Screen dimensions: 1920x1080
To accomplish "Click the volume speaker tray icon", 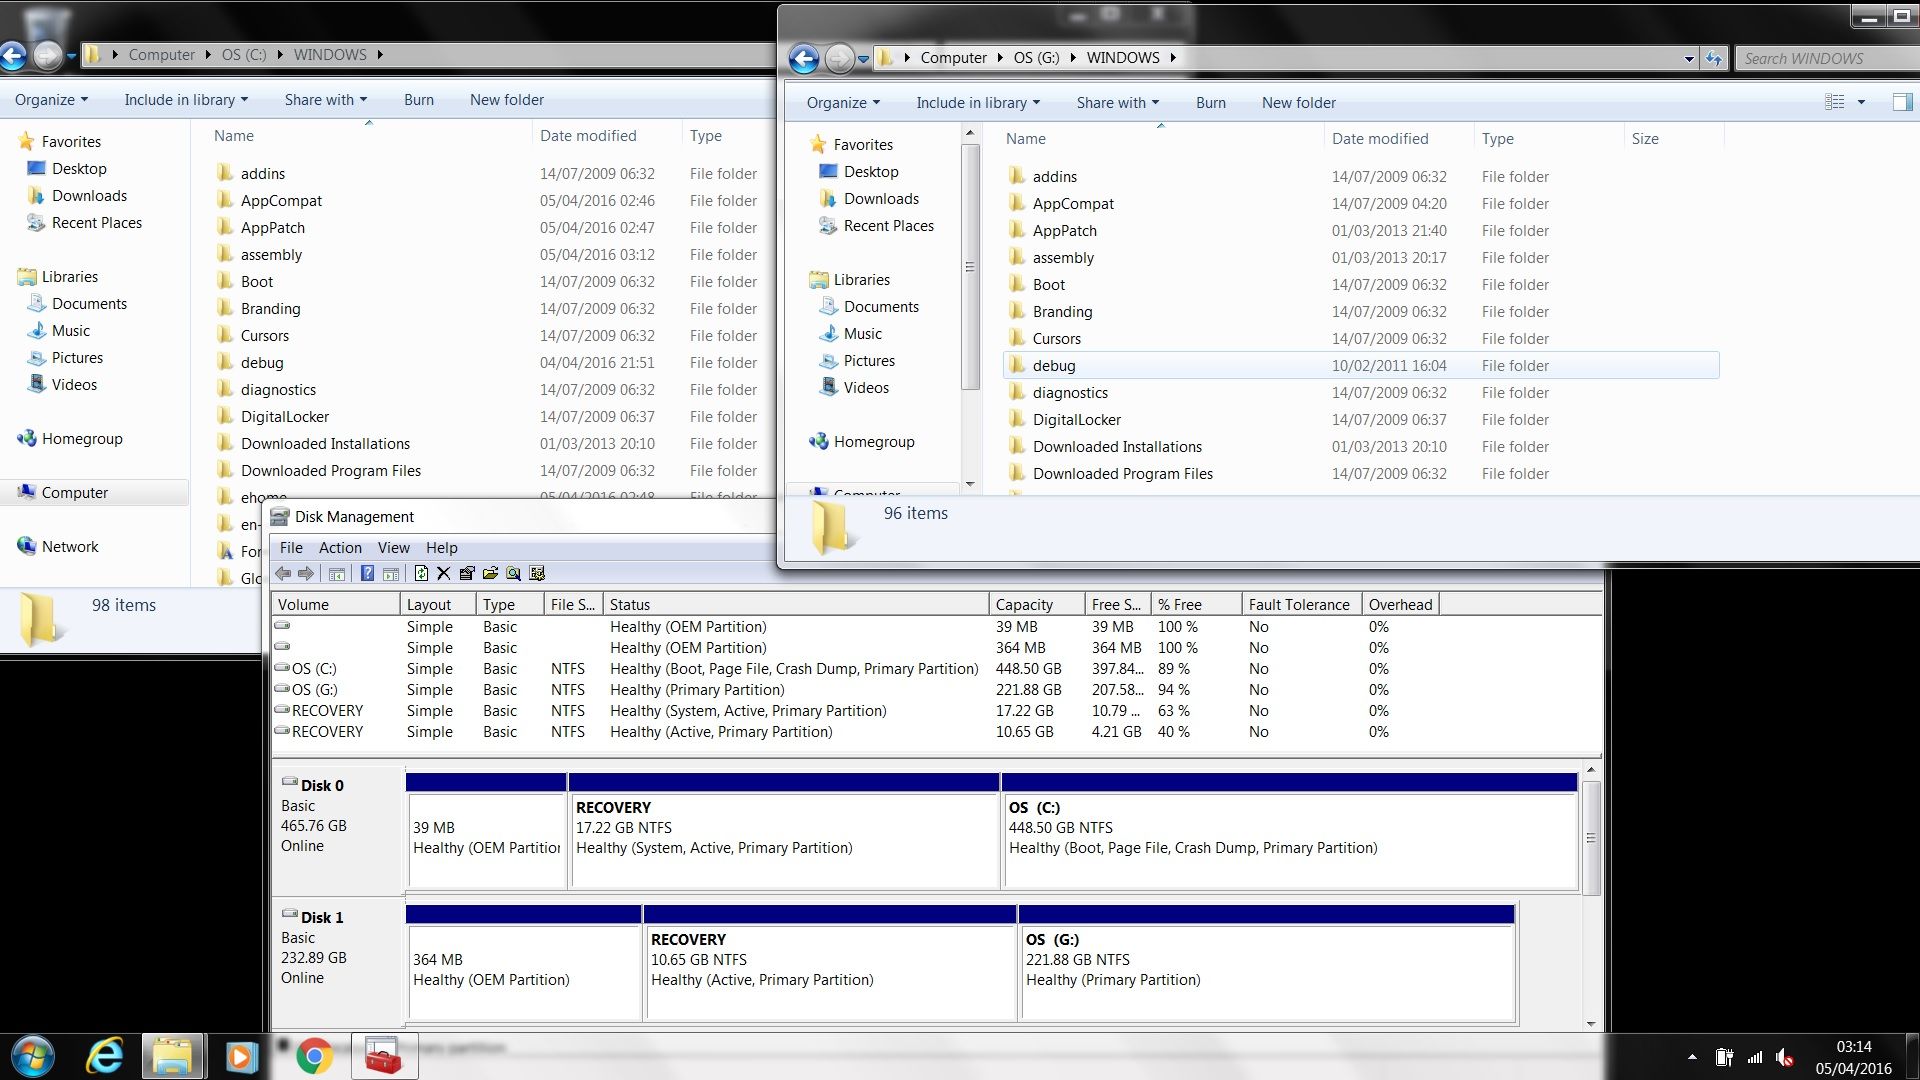I will click(1785, 1057).
